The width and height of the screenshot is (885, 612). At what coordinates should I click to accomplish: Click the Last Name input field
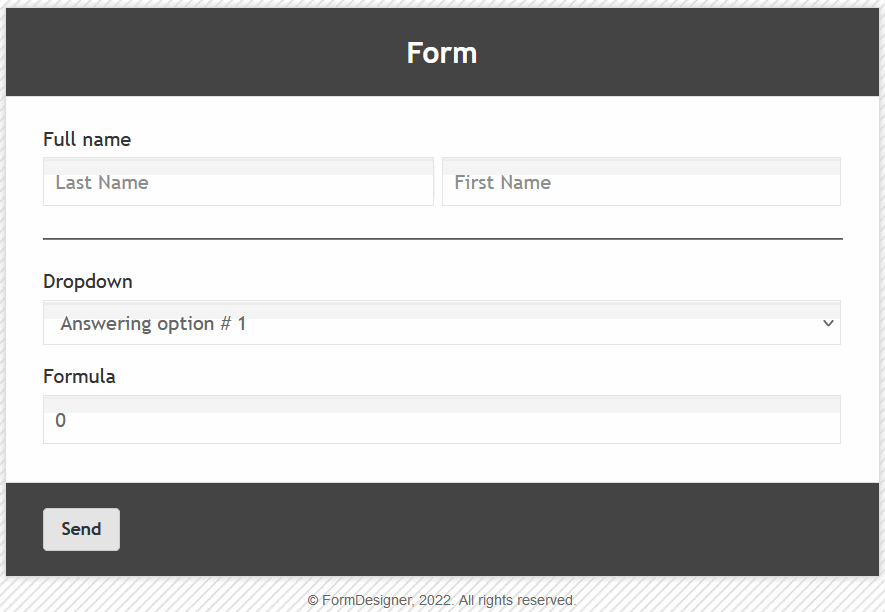tap(238, 183)
